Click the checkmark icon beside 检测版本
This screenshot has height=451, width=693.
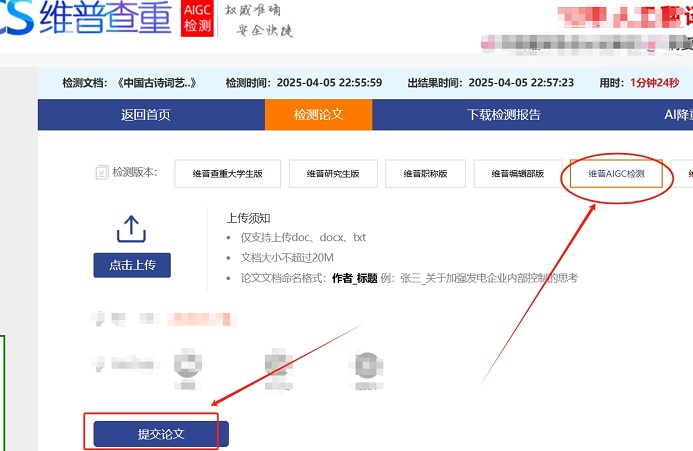coord(102,172)
